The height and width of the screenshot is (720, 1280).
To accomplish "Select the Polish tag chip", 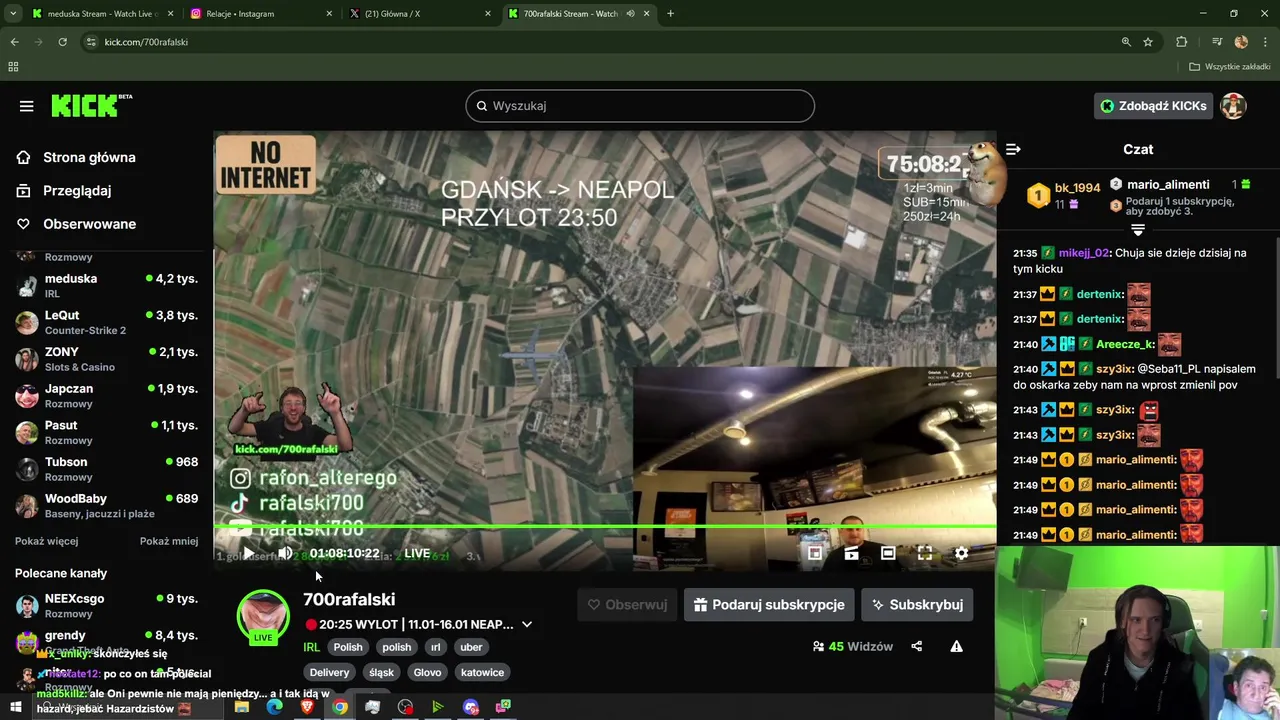I will [348, 647].
